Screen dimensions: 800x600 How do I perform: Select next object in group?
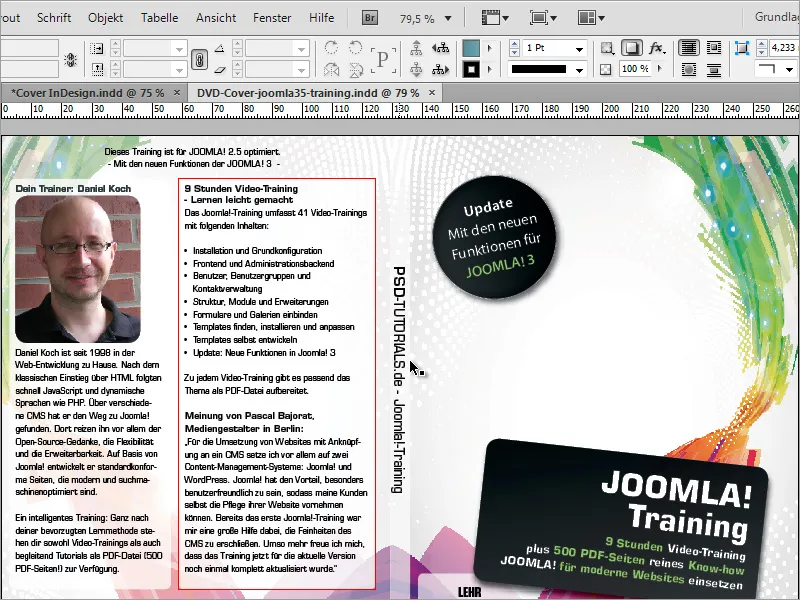click(x=441, y=69)
